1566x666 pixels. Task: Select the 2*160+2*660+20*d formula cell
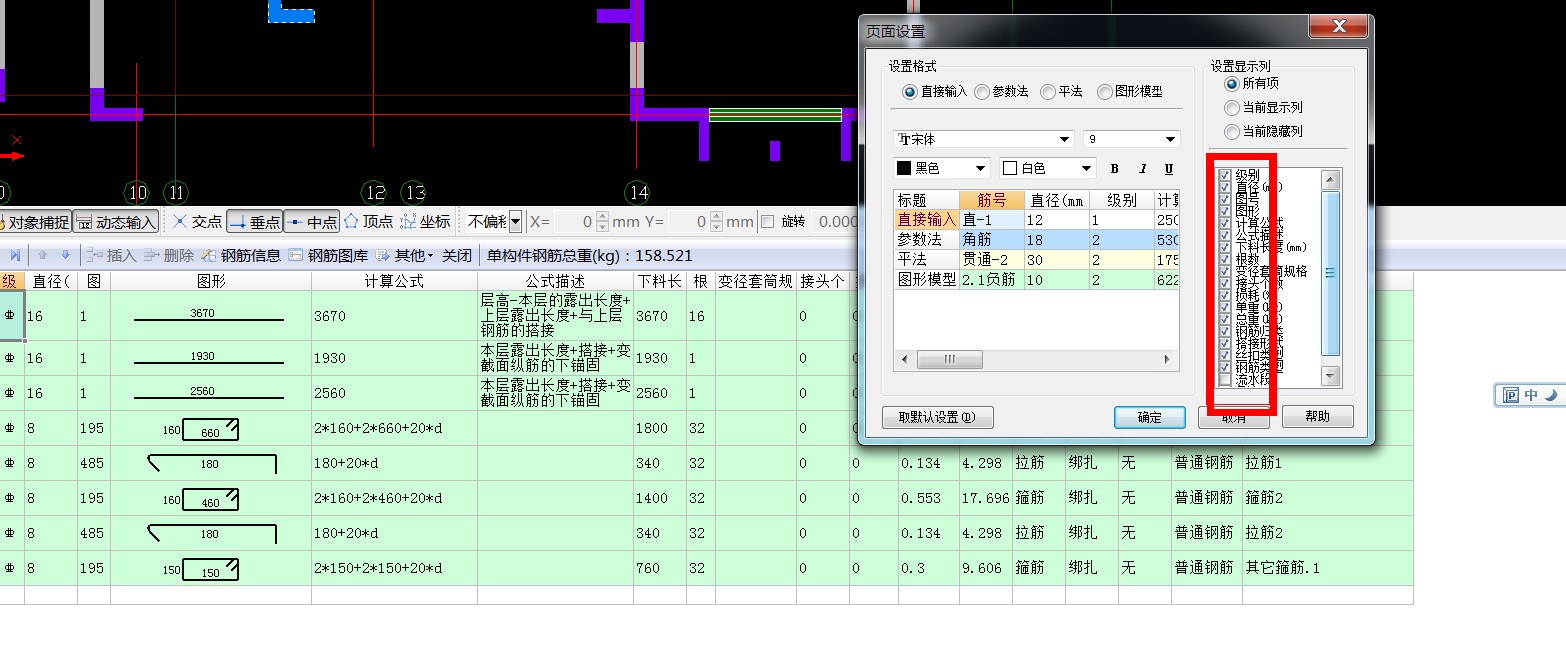pyautogui.click(x=394, y=428)
